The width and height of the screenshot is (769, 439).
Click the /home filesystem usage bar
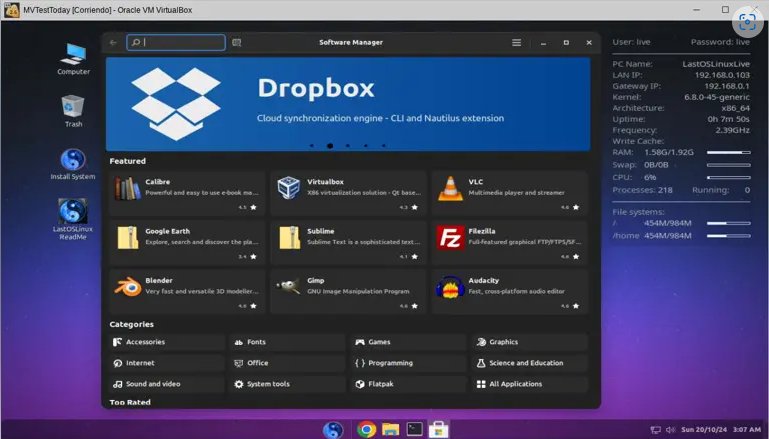(x=728, y=236)
